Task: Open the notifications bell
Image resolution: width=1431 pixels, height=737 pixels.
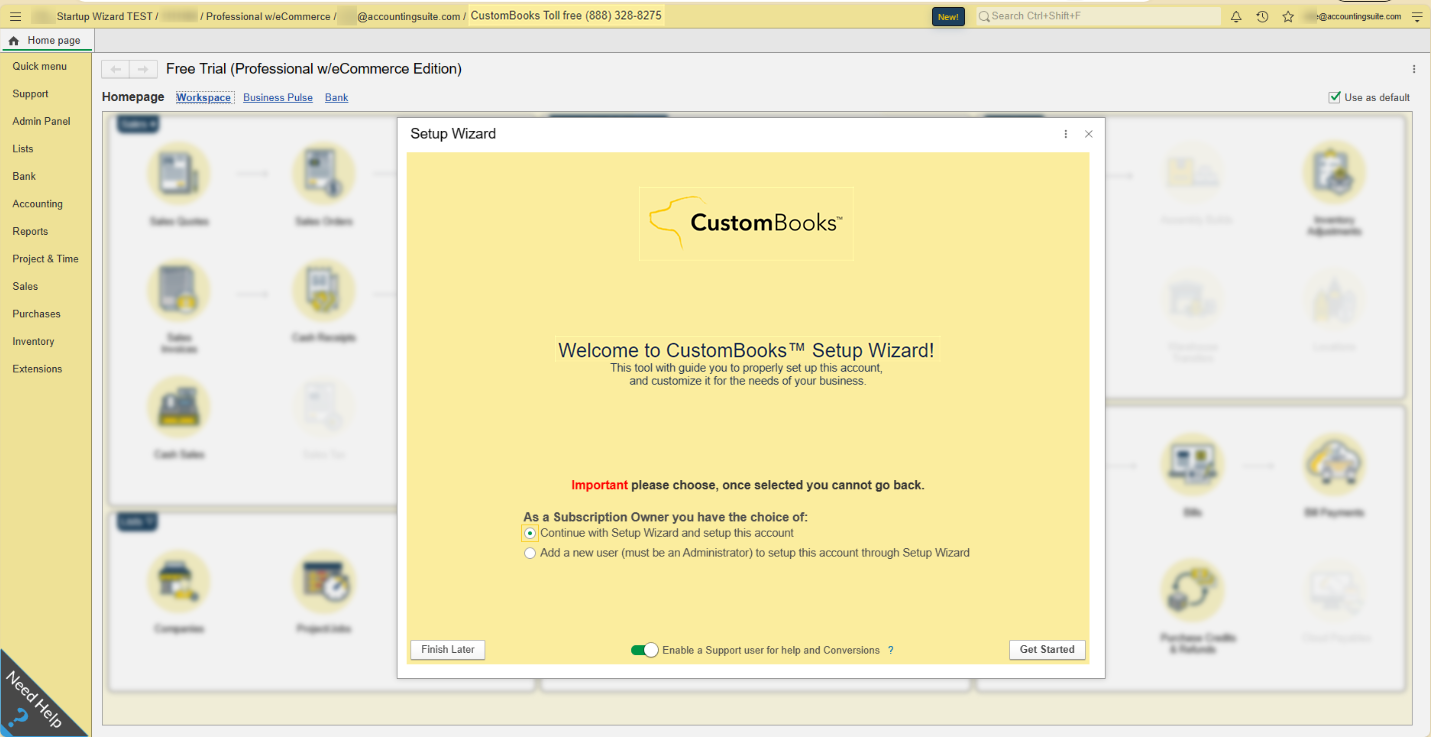Action: tap(1236, 16)
